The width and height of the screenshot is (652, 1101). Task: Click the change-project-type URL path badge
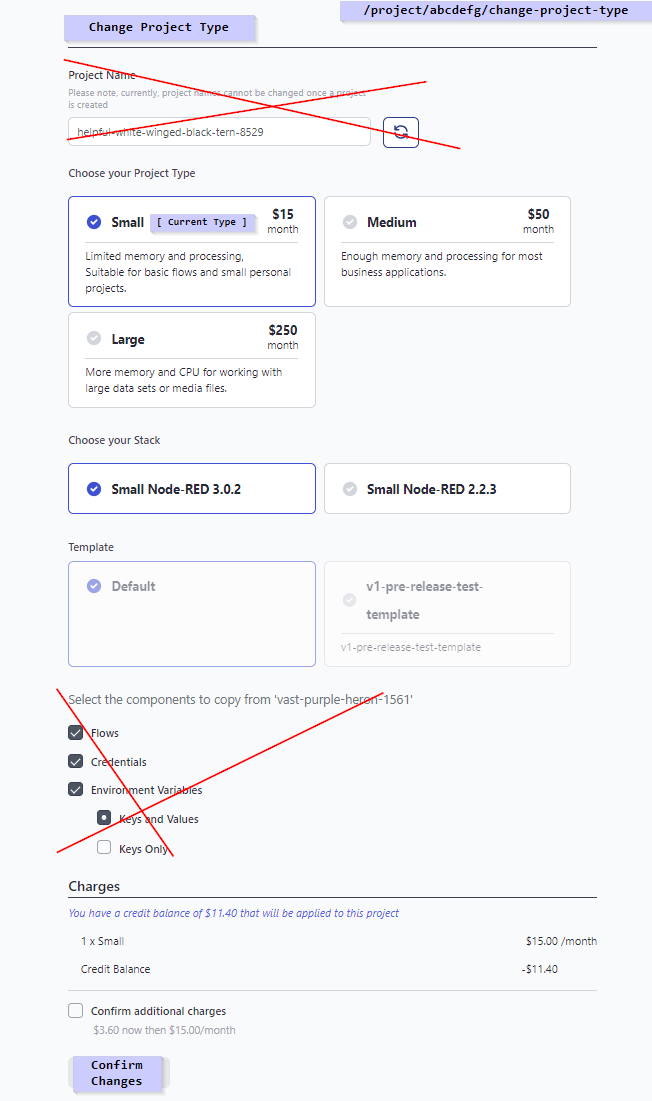point(496,11)
